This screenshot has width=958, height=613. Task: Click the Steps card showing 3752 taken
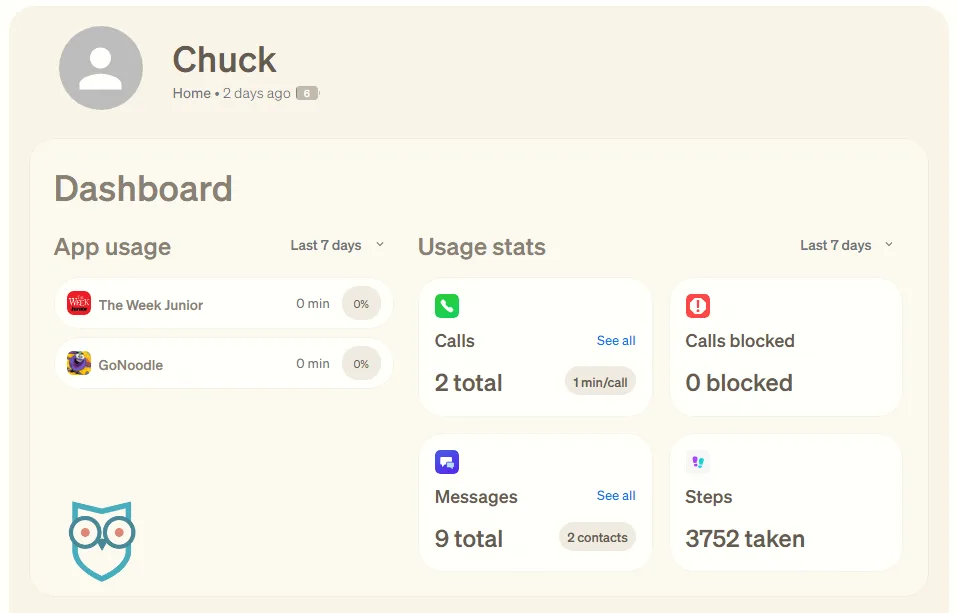[786, 503]
